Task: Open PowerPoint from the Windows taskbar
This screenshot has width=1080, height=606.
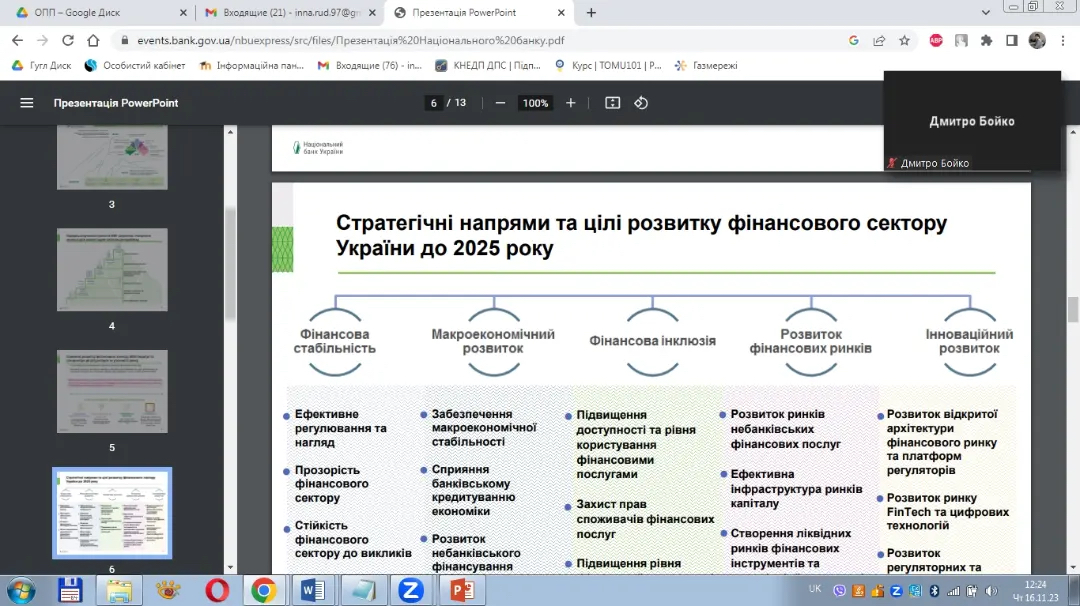Action: tap(462, 590)
